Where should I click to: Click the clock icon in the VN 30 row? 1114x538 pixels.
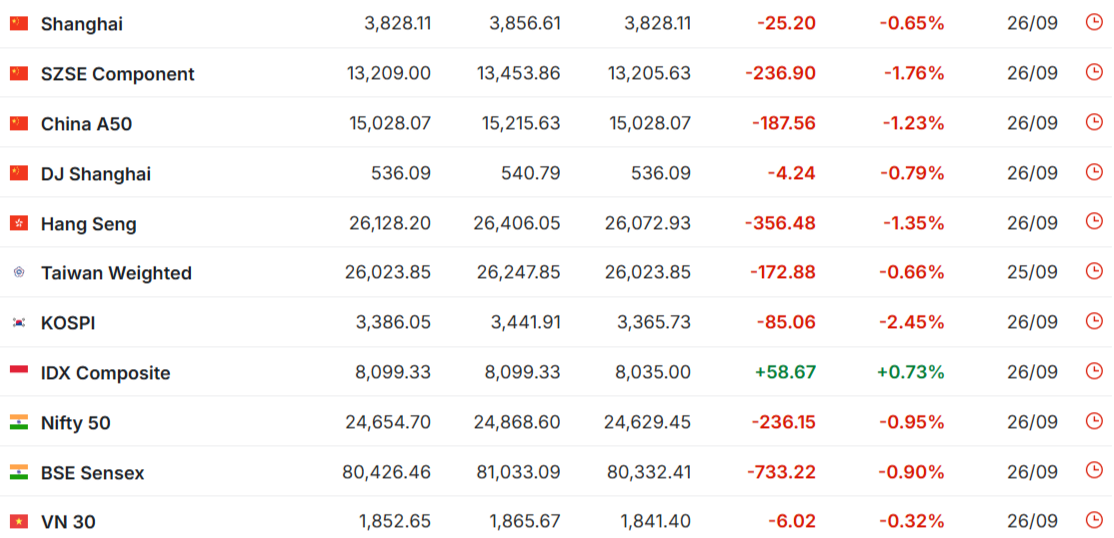click(x=1094, y=520)
